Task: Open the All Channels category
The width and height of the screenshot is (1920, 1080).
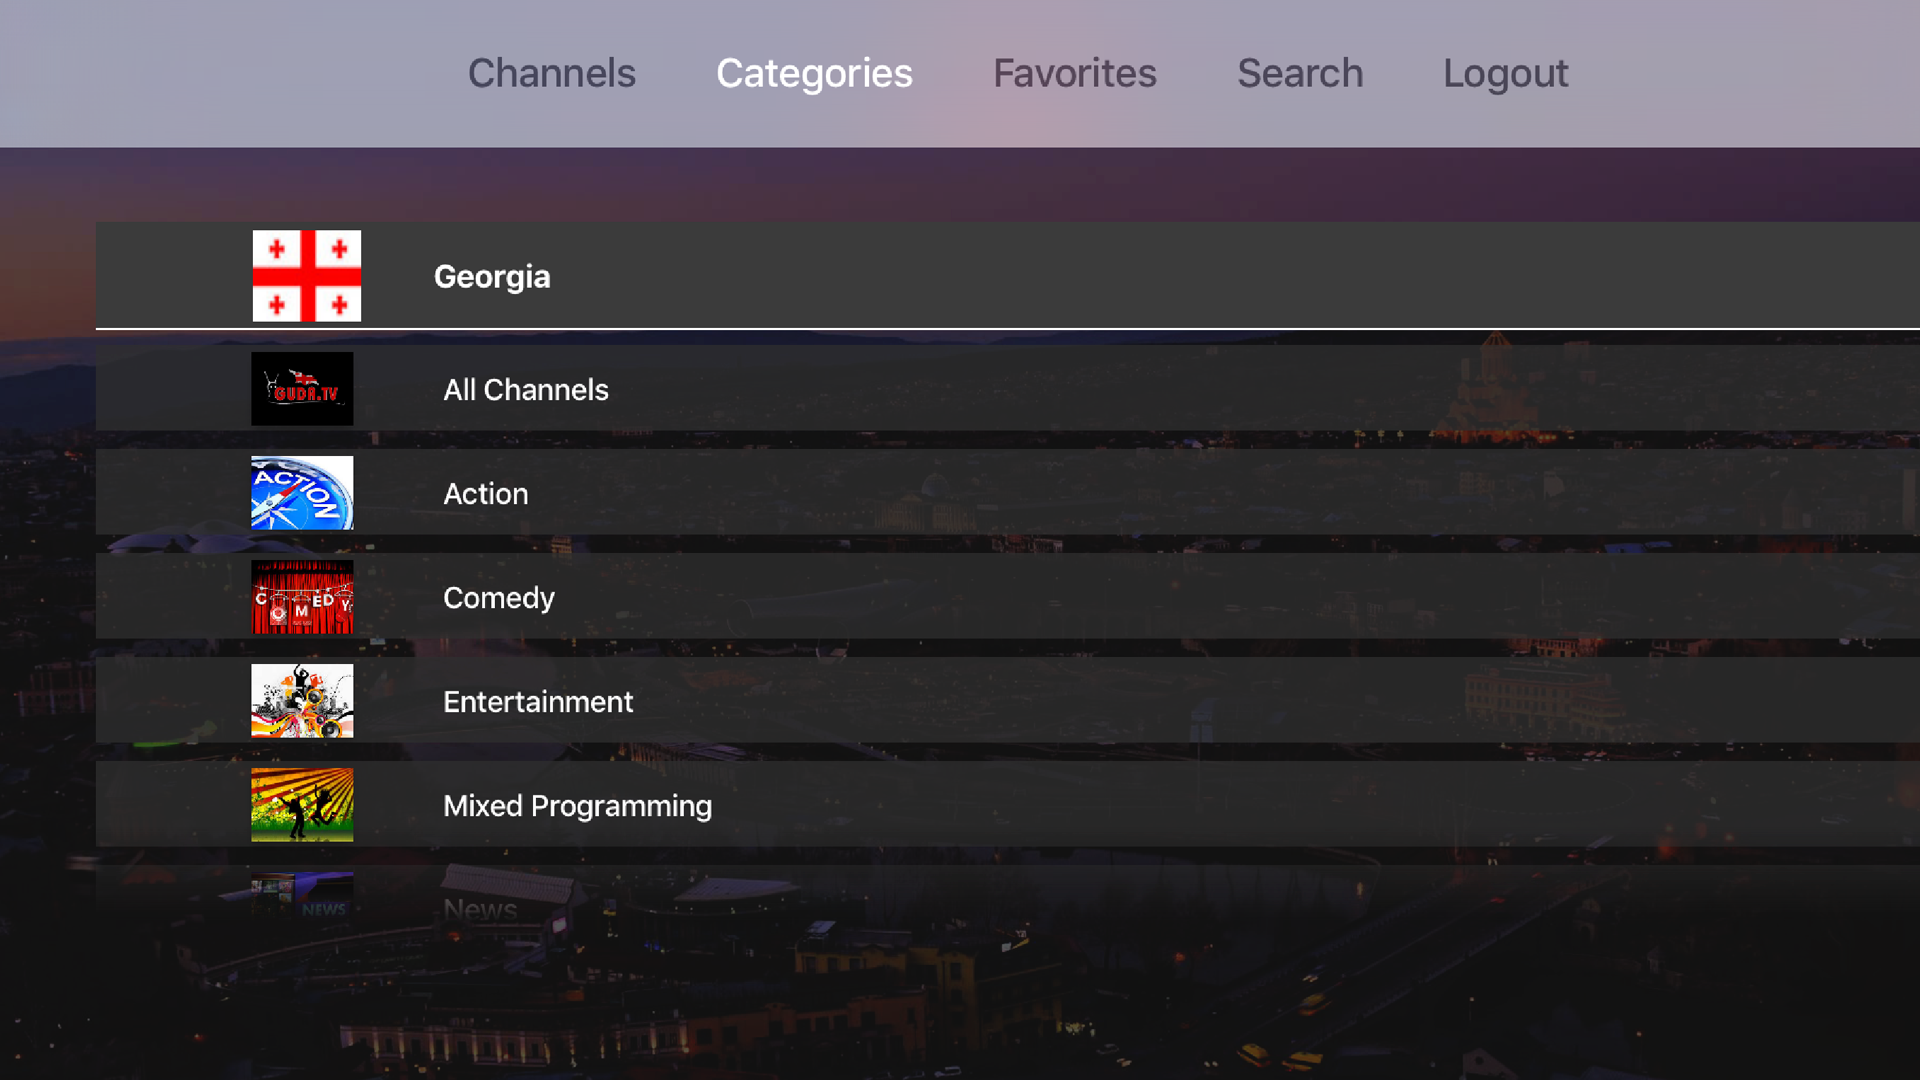Action: coord(1008,389)
